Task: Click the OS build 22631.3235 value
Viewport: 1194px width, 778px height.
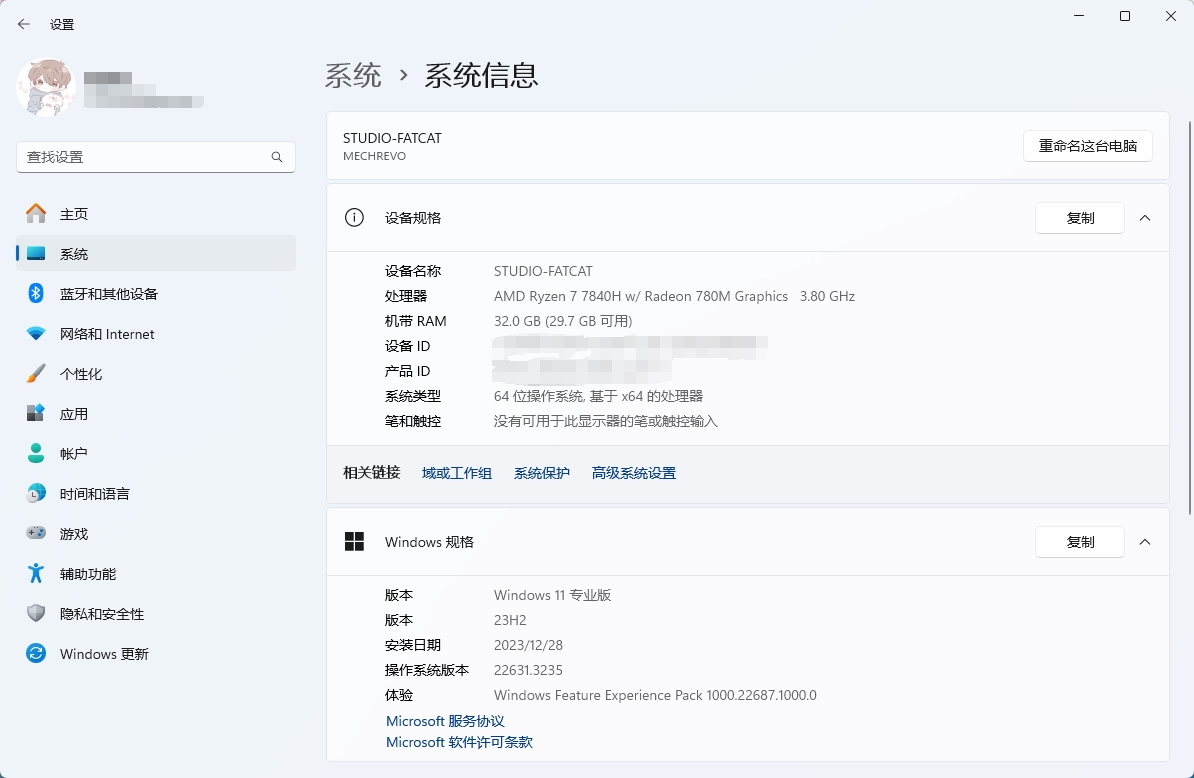Action: (528, 670)
